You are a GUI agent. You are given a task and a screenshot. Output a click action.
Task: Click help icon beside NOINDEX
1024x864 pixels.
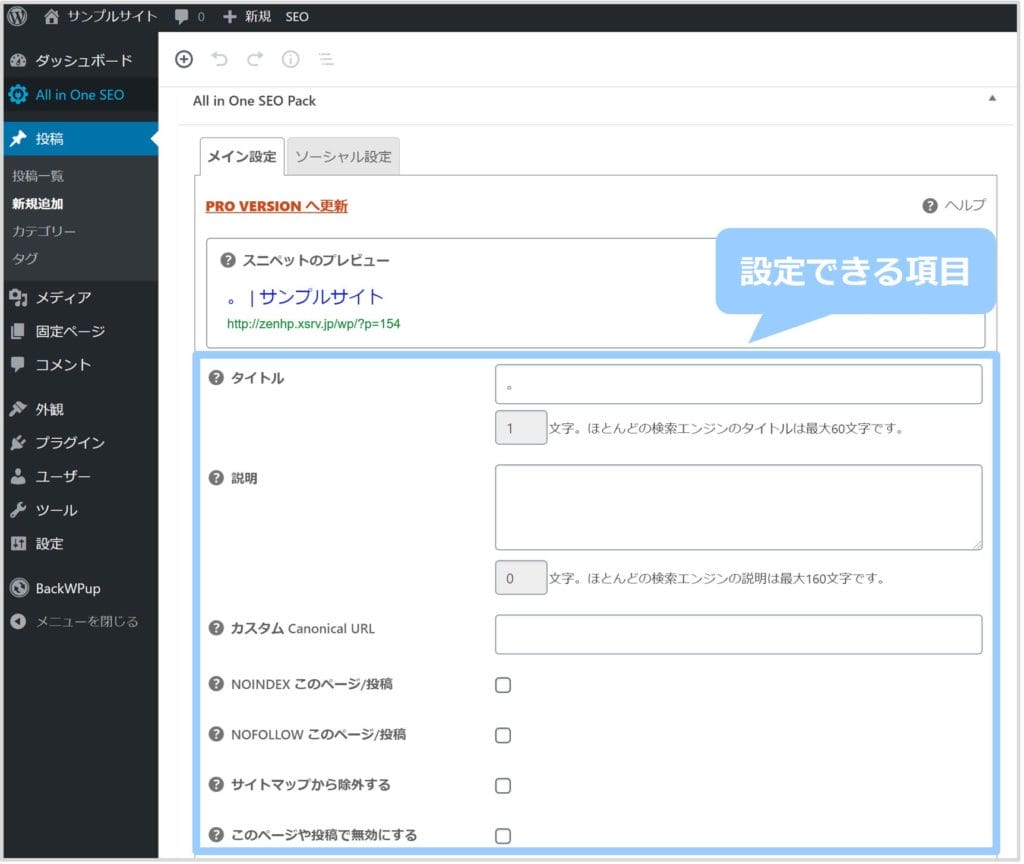click(x=217, y=686)
